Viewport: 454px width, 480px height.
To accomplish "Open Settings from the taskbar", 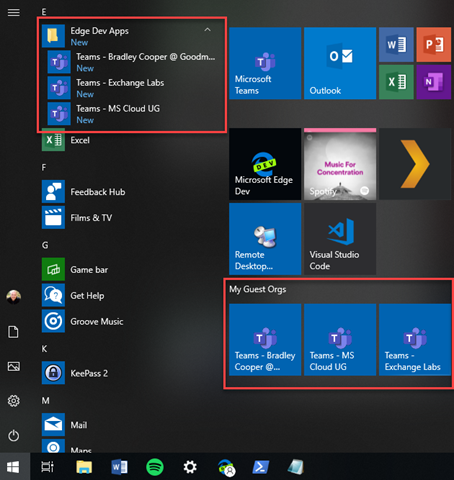I will point(190,467).
